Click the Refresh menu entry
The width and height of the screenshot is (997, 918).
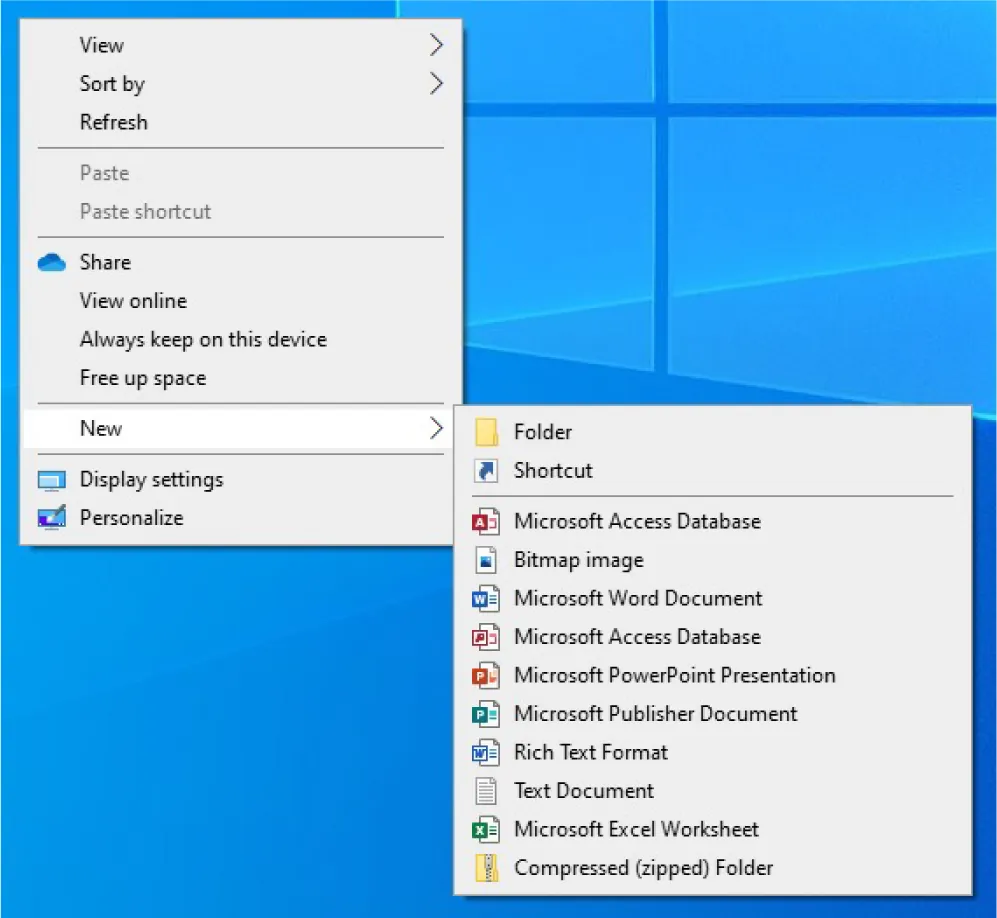[113, 122]
